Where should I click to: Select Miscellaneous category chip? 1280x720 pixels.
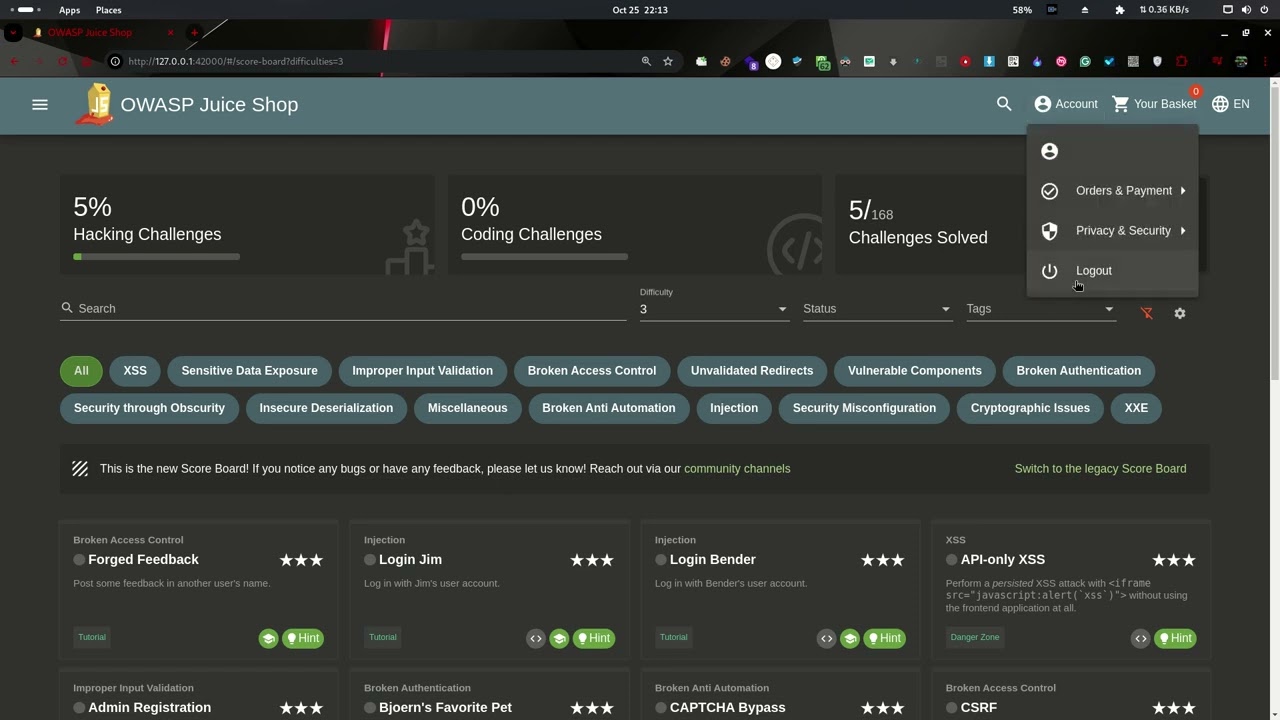point(467,407)
